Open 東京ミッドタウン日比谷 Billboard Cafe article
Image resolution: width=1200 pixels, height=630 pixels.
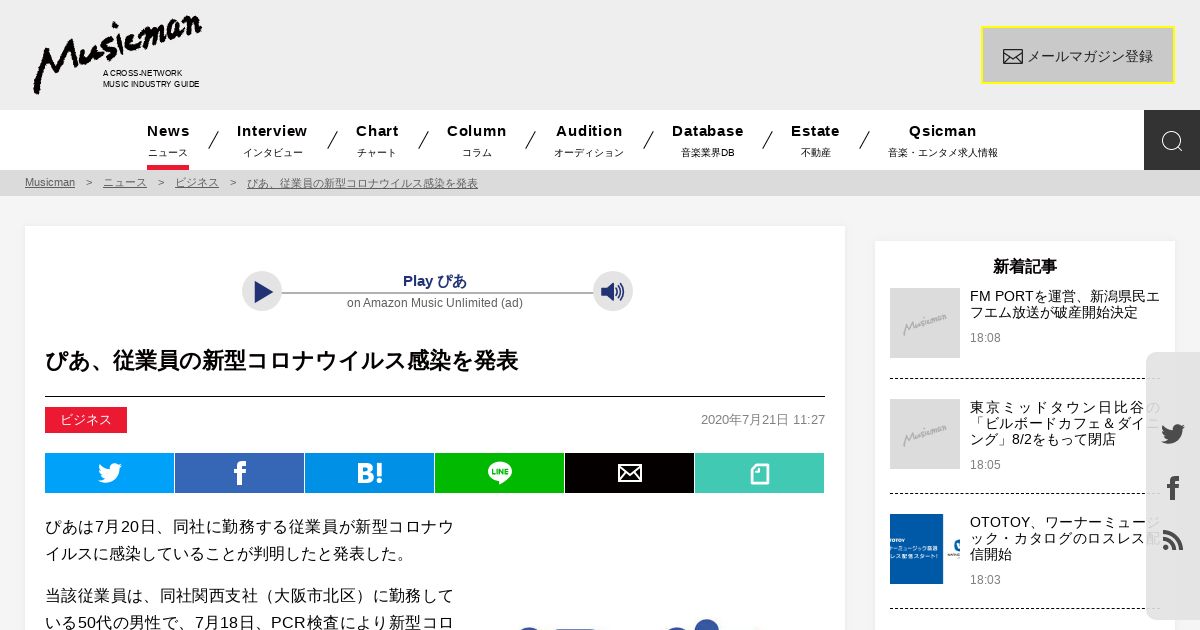point(1065,423)
